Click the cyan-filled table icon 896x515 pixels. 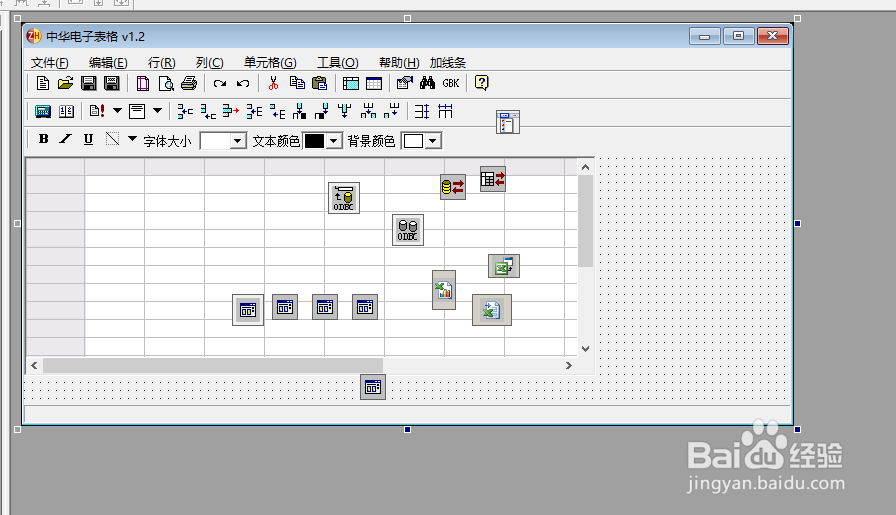pos(350,83)
